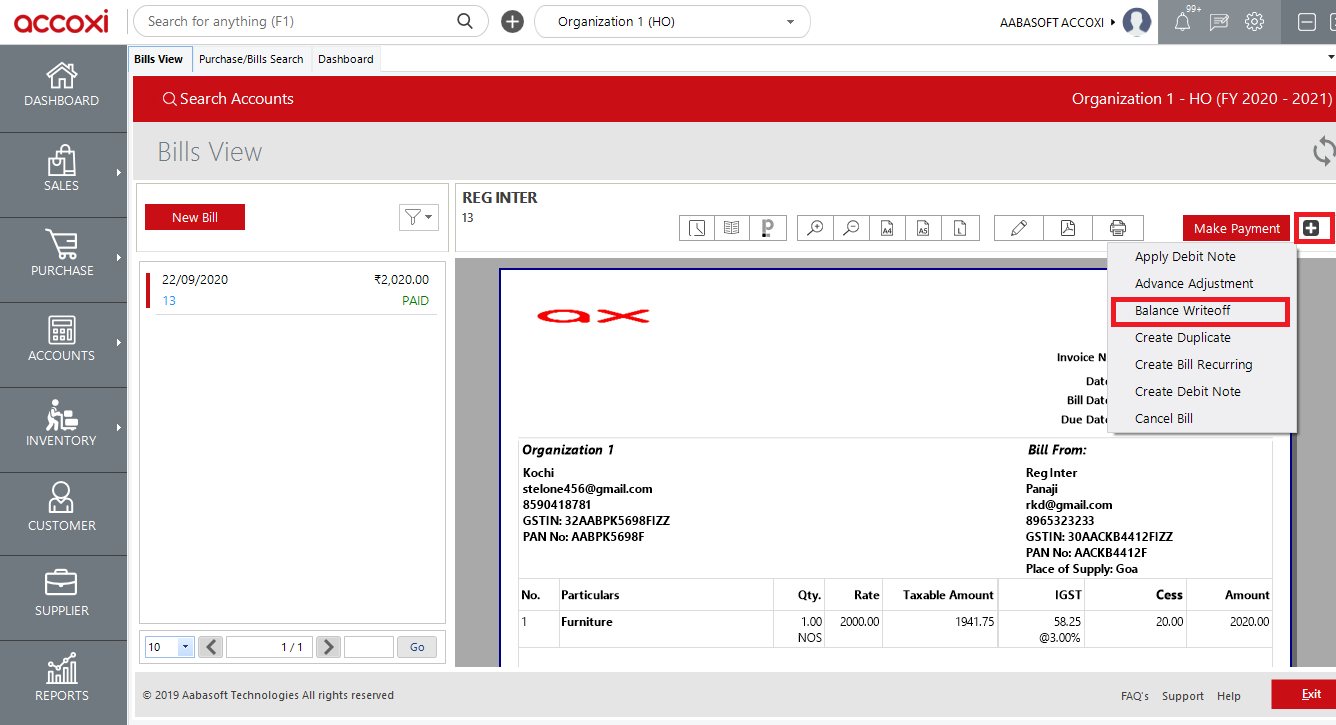The height and width of the screenshot is (725, 1336).
Task: Refresh the Bills View with sync icon
Action: coord(1324,152)
